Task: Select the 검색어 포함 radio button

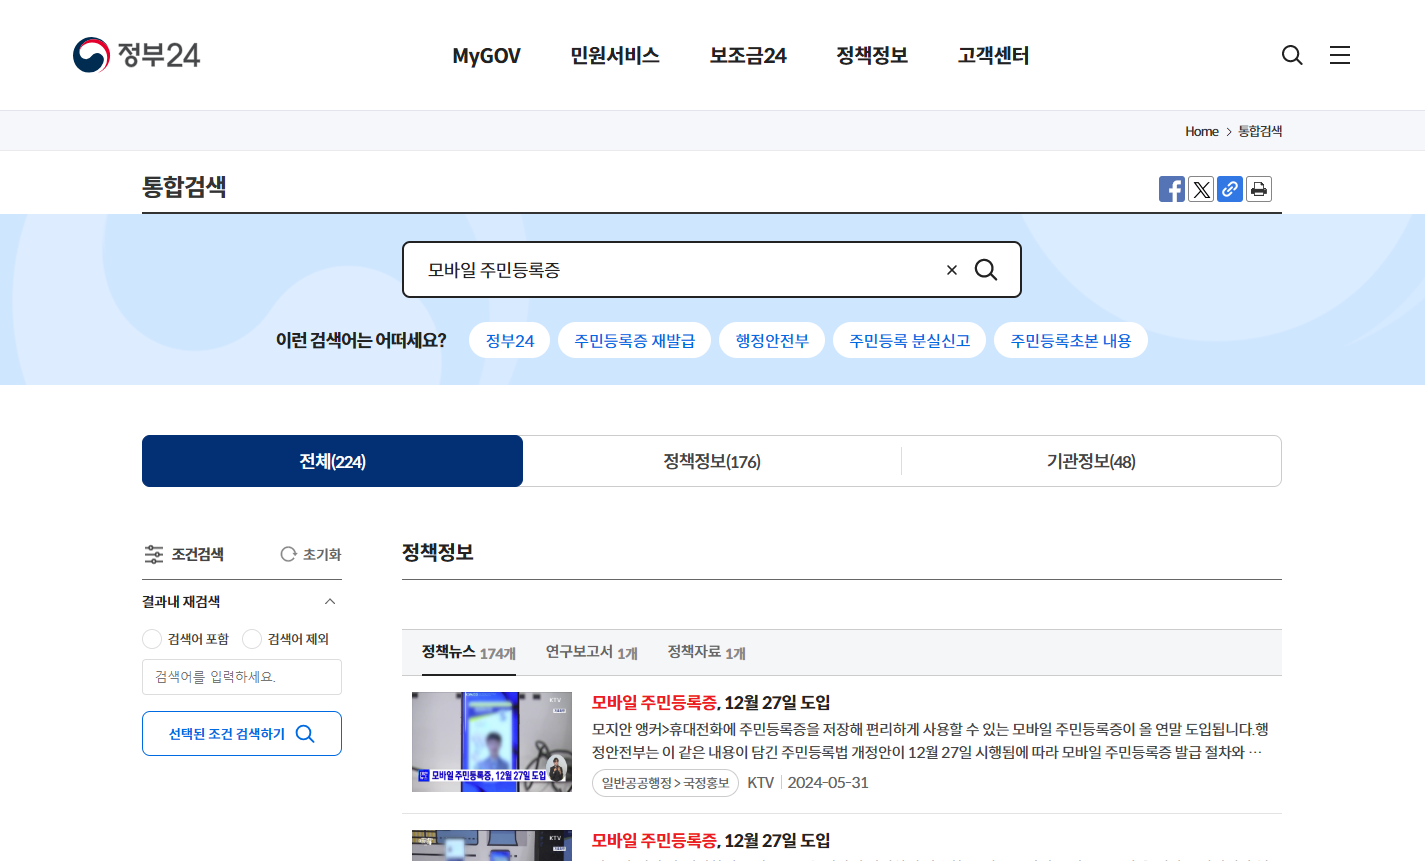Action: click(152, 639)
